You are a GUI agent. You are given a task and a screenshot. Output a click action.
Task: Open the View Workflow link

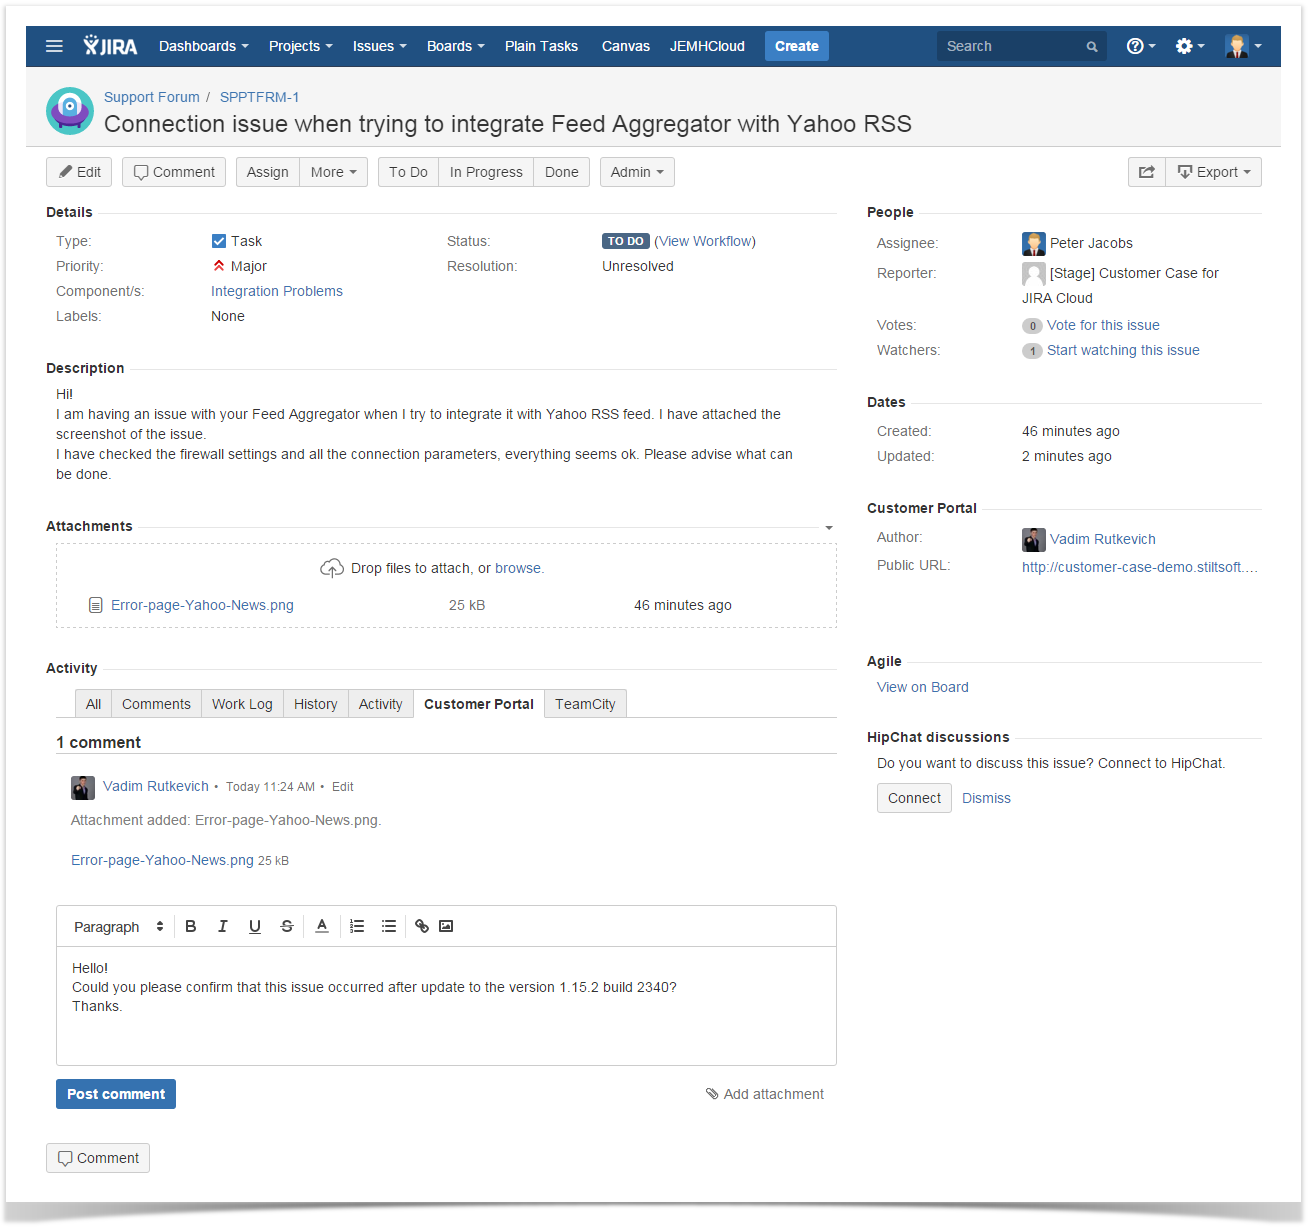[x=705, y=241]
